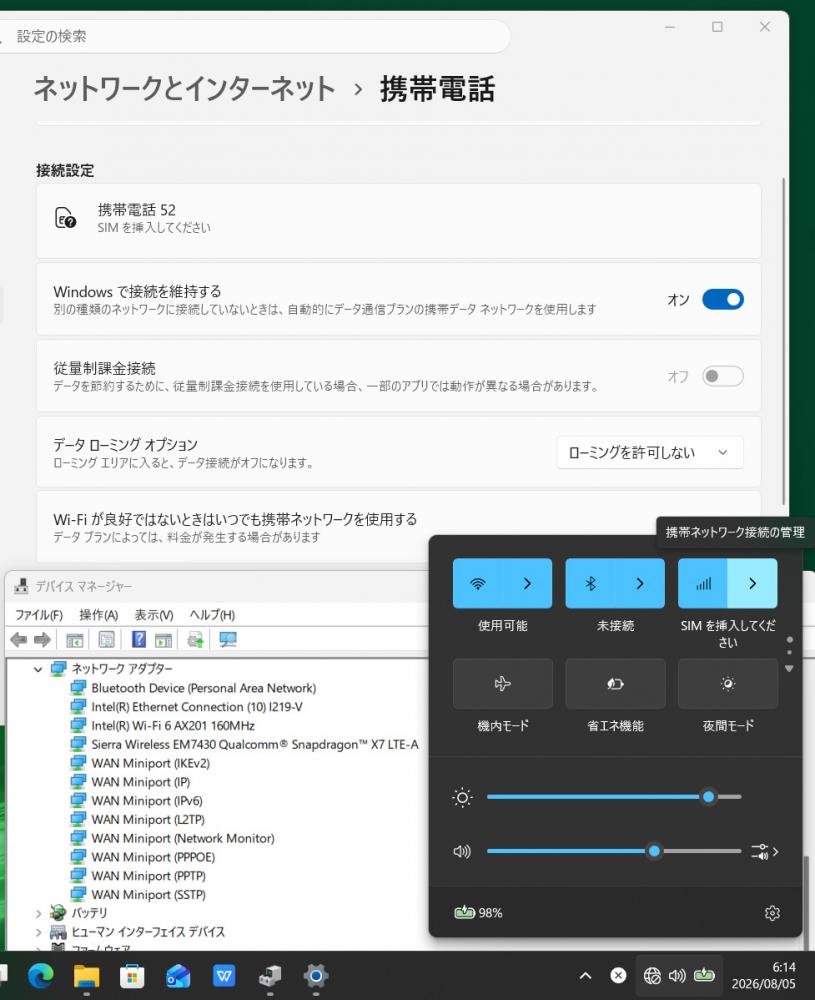This screenshot has width=815, height=1000.
Task: Click network globe tray icon
Action: coord(652,975)
